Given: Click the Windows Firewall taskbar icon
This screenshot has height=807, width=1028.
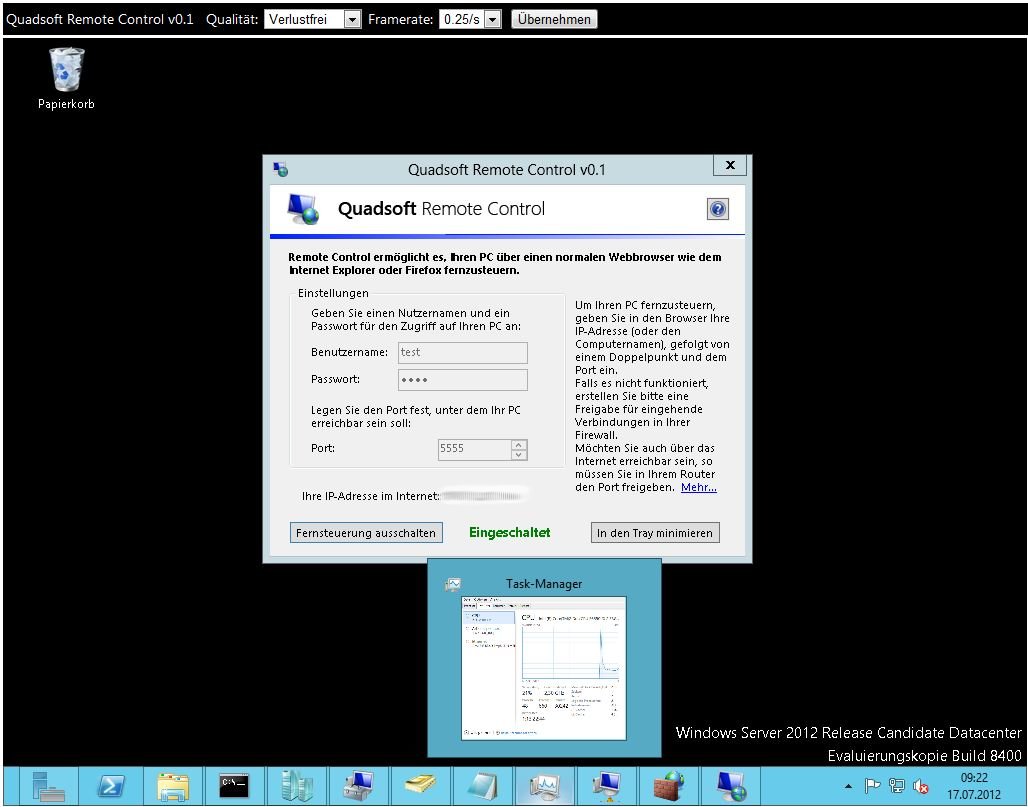Looking at the screenshot, I should click(x=667, y=786).
